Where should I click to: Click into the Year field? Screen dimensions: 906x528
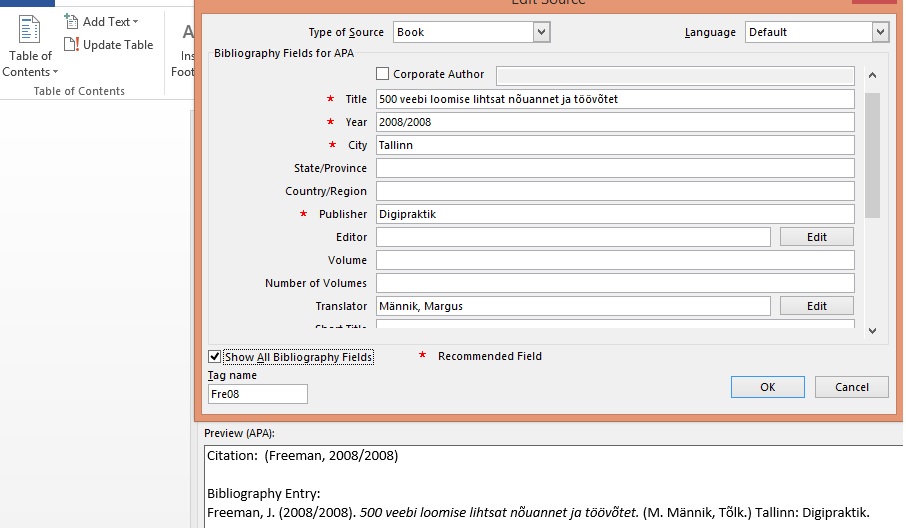click(x=615, y=122)
